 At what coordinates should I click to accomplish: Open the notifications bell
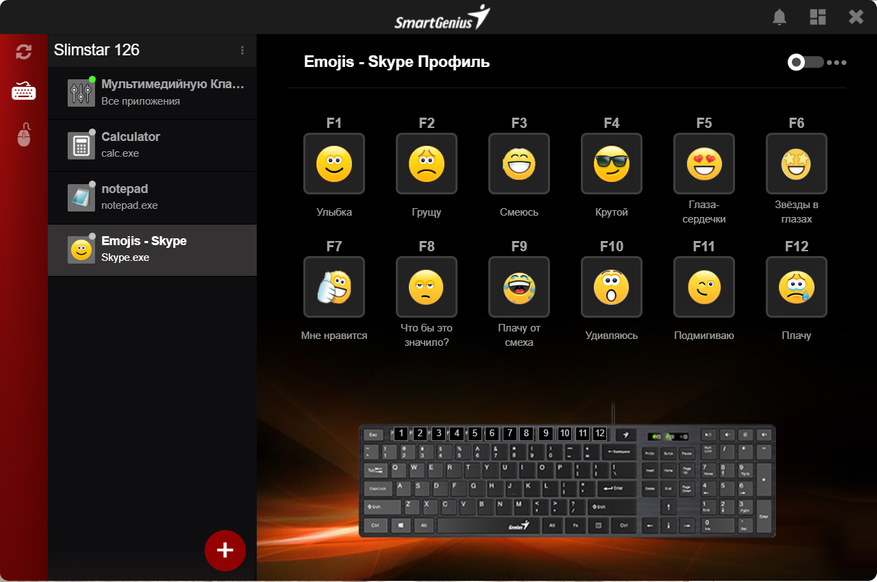[x=779, y=17]
